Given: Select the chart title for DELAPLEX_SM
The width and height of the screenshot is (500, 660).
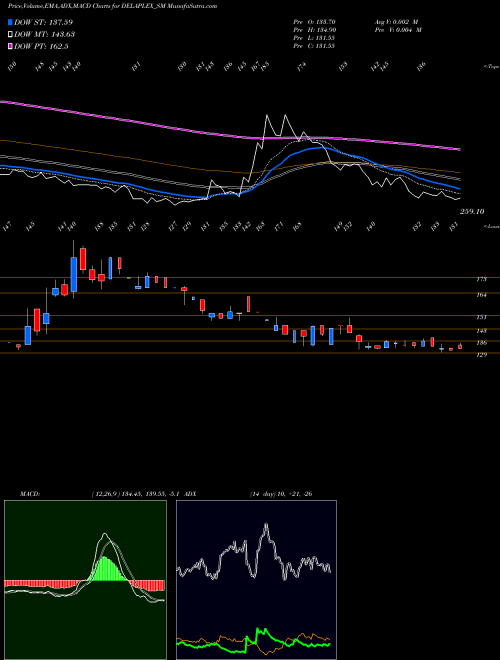Looking at the screenshot, I should pos(112,6).
